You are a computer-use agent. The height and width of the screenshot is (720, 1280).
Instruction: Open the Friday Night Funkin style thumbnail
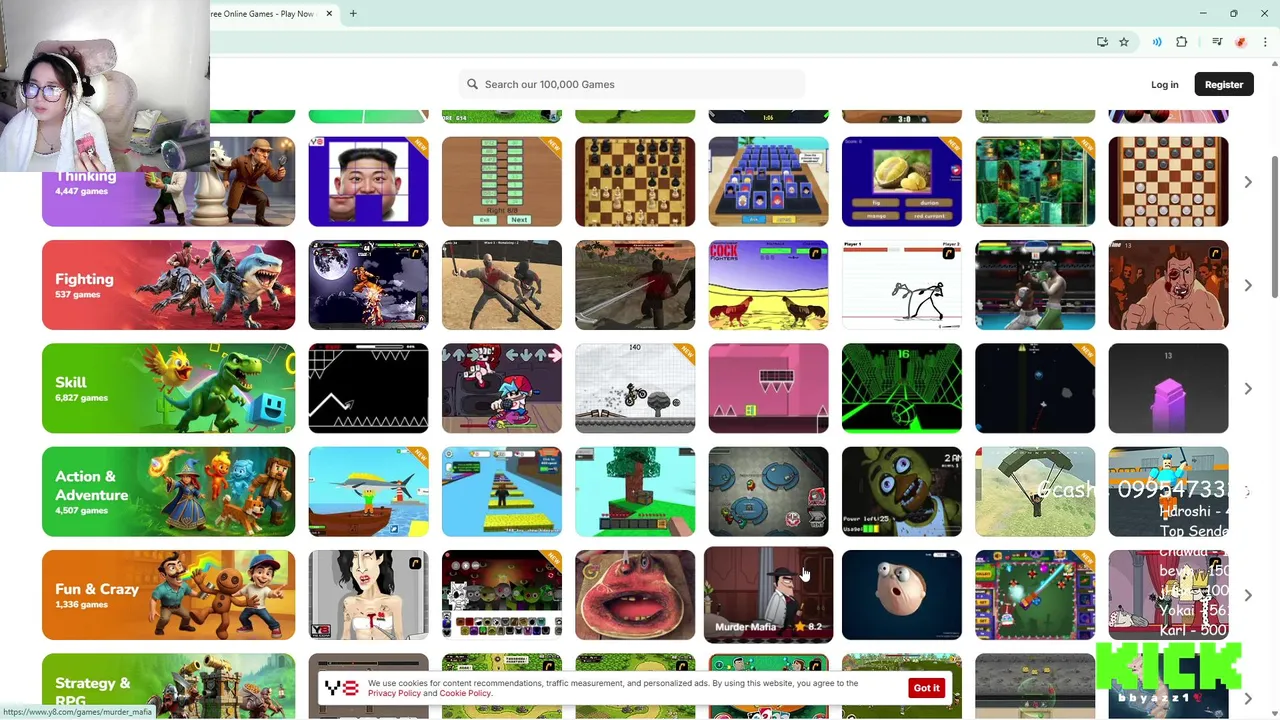click(501, 388)
